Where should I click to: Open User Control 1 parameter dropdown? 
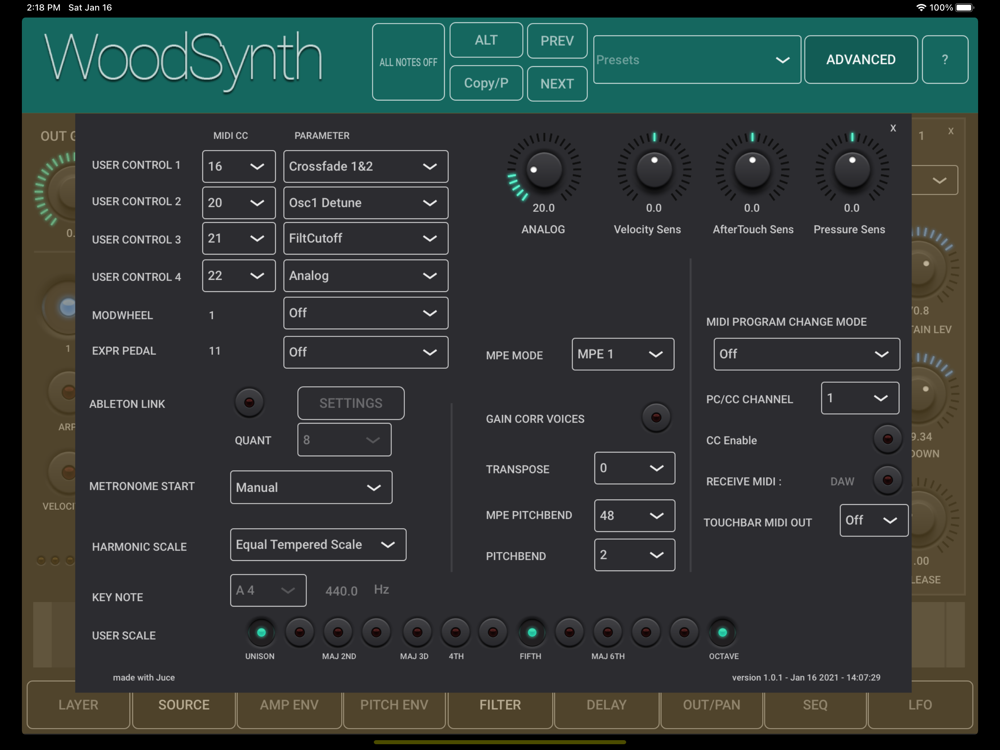click(365, 166)
